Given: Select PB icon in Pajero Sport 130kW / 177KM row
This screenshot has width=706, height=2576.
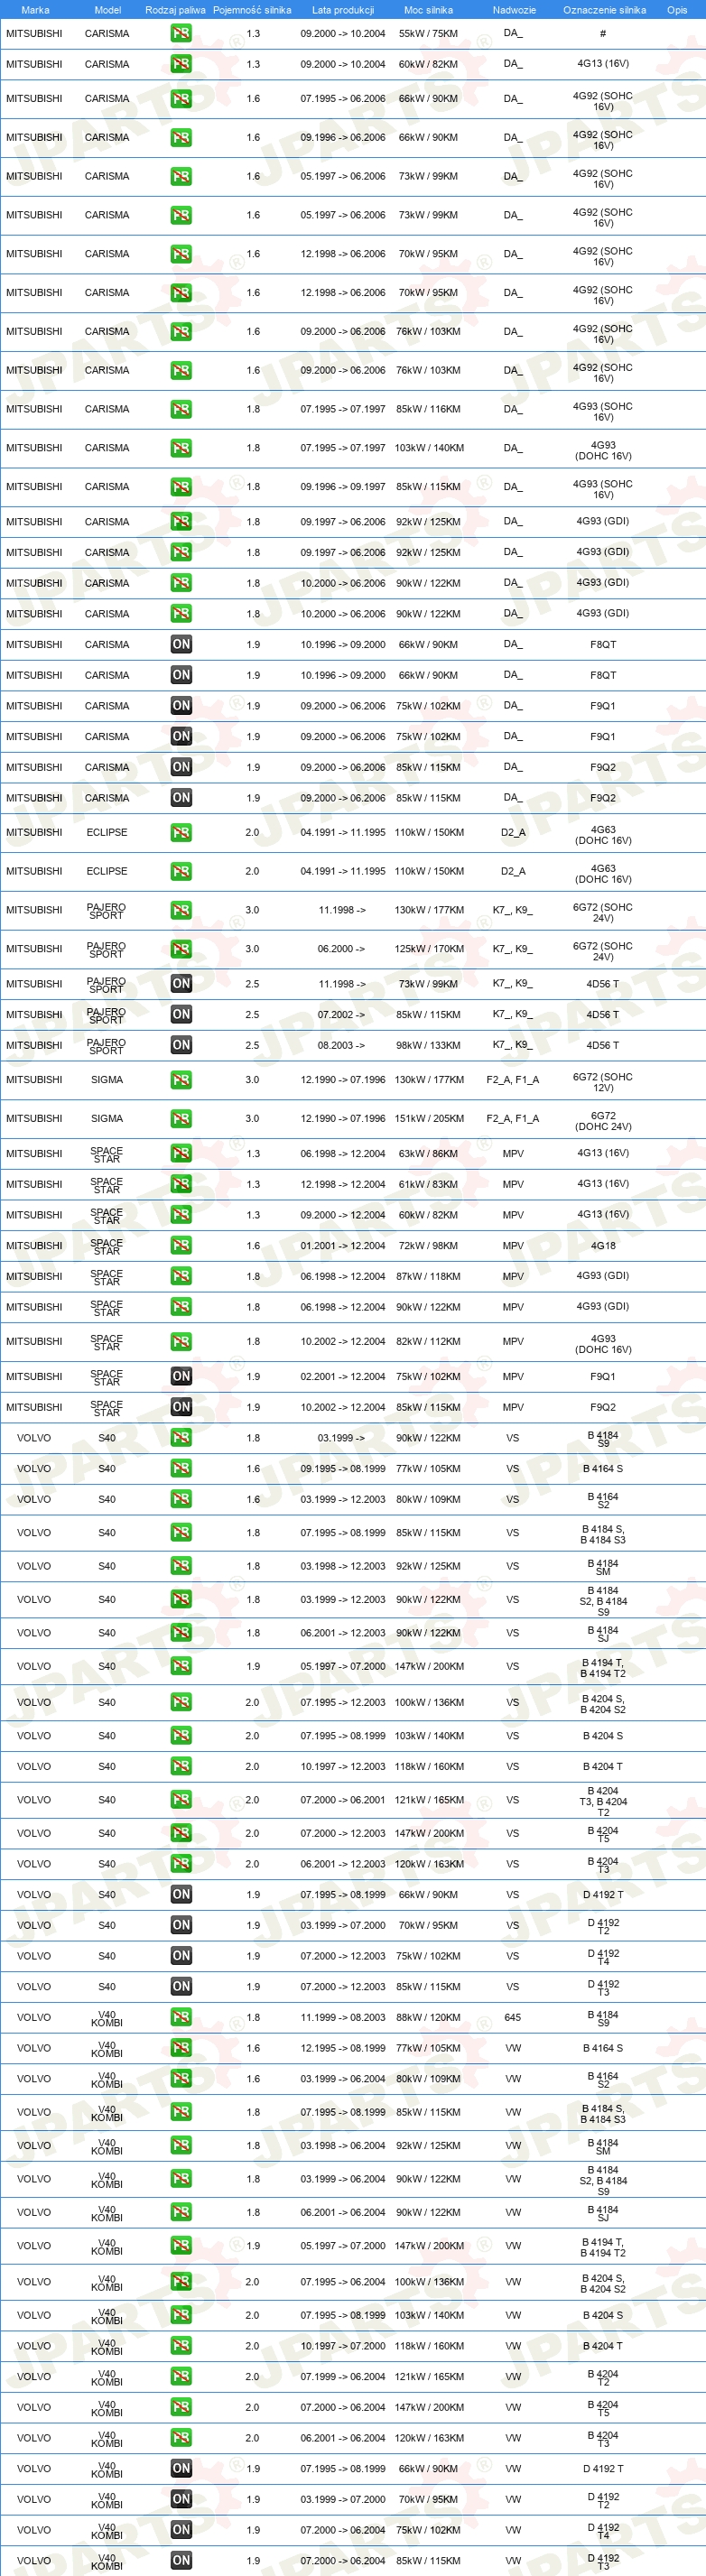Looking at the screenshot, I should click(x=181, y=910).
